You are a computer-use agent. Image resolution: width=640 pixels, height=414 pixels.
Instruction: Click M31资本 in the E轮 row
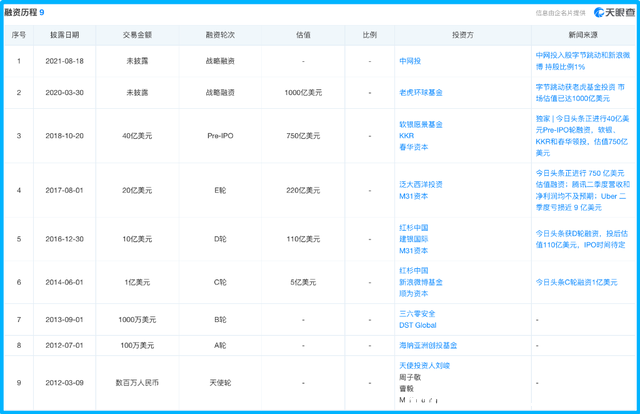click(x=413, y=196)
